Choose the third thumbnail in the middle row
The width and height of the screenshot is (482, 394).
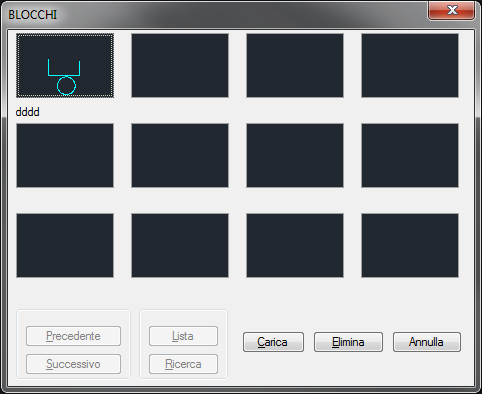coord(295,155)
